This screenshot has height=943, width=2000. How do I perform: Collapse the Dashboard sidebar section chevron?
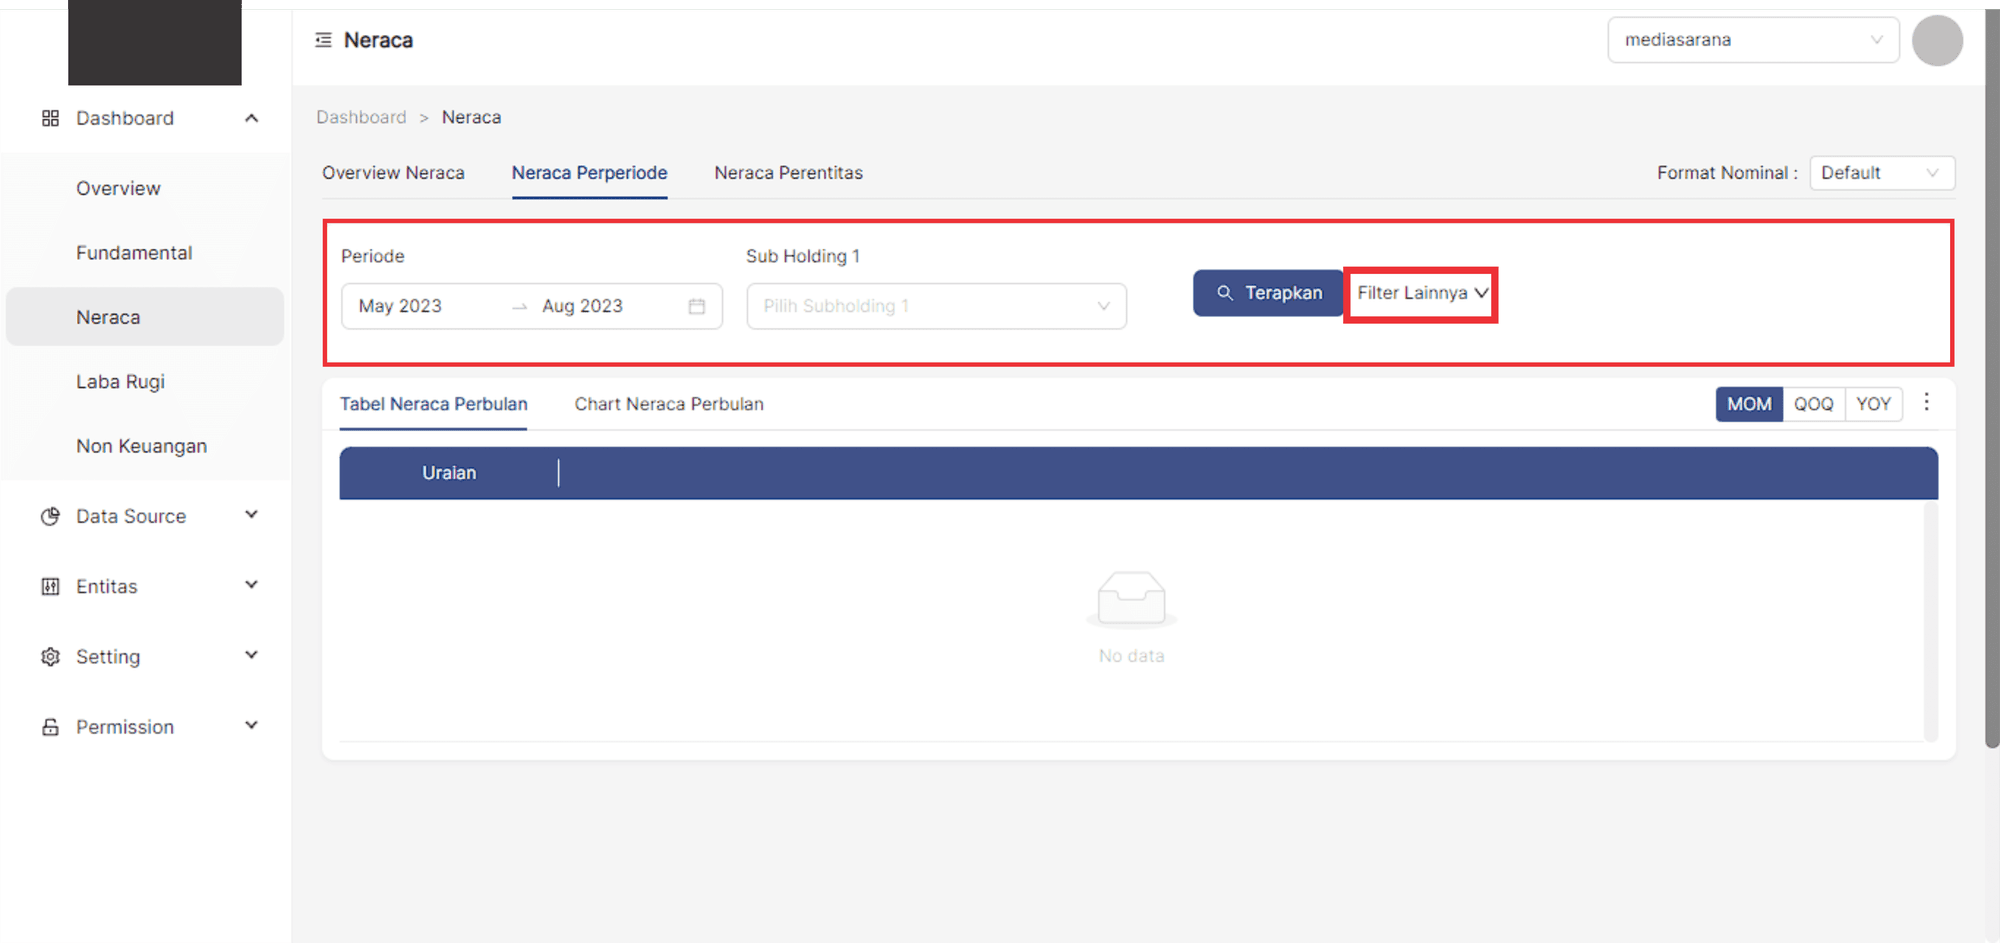coord(251,118)
